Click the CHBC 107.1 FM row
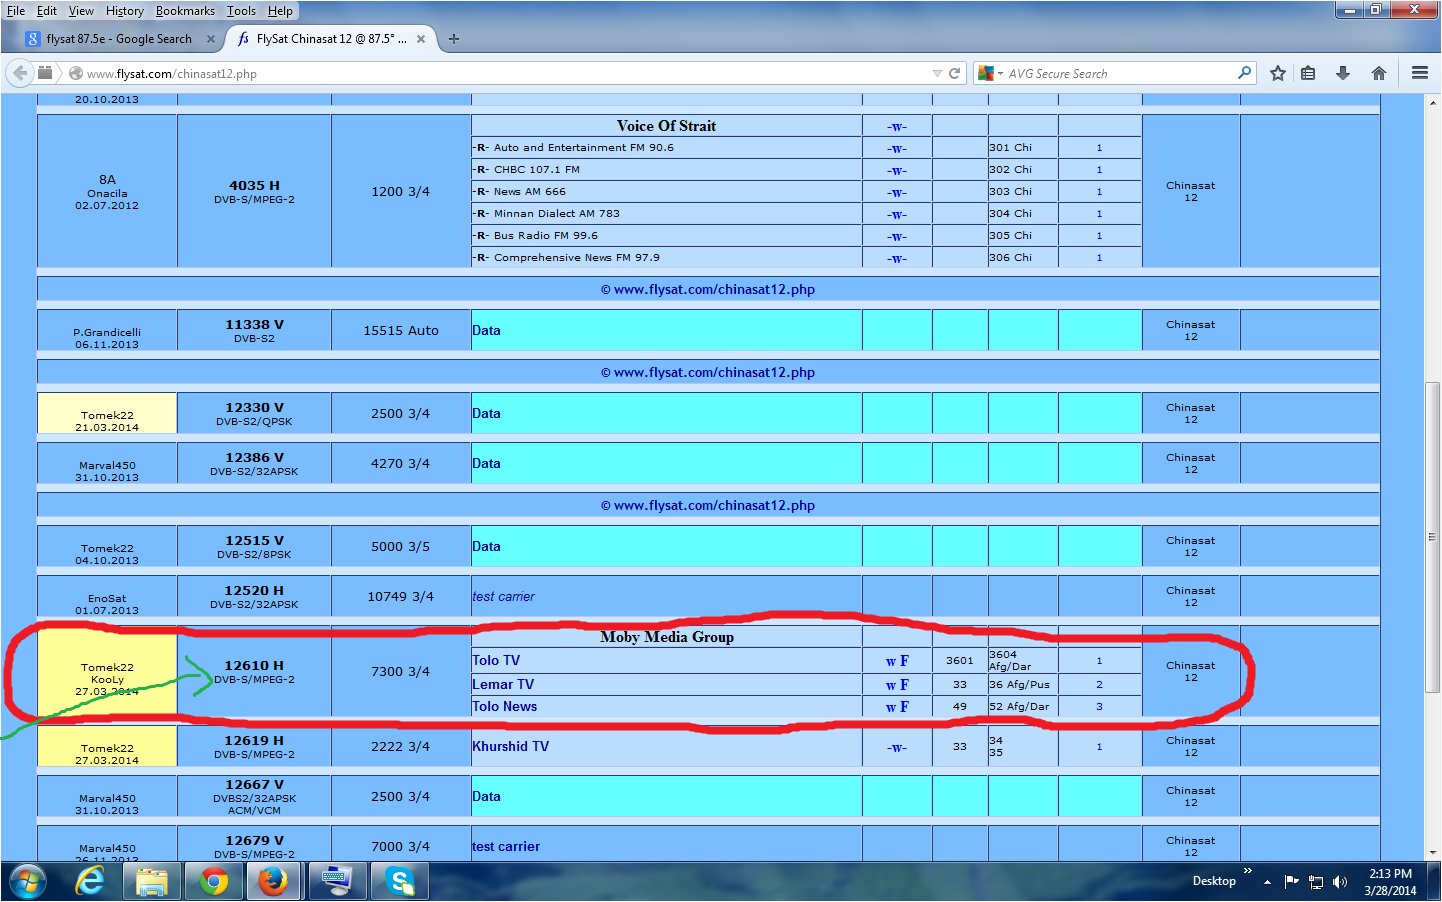The width and height of the screenshot is (1442, 902). pos(666,170)
